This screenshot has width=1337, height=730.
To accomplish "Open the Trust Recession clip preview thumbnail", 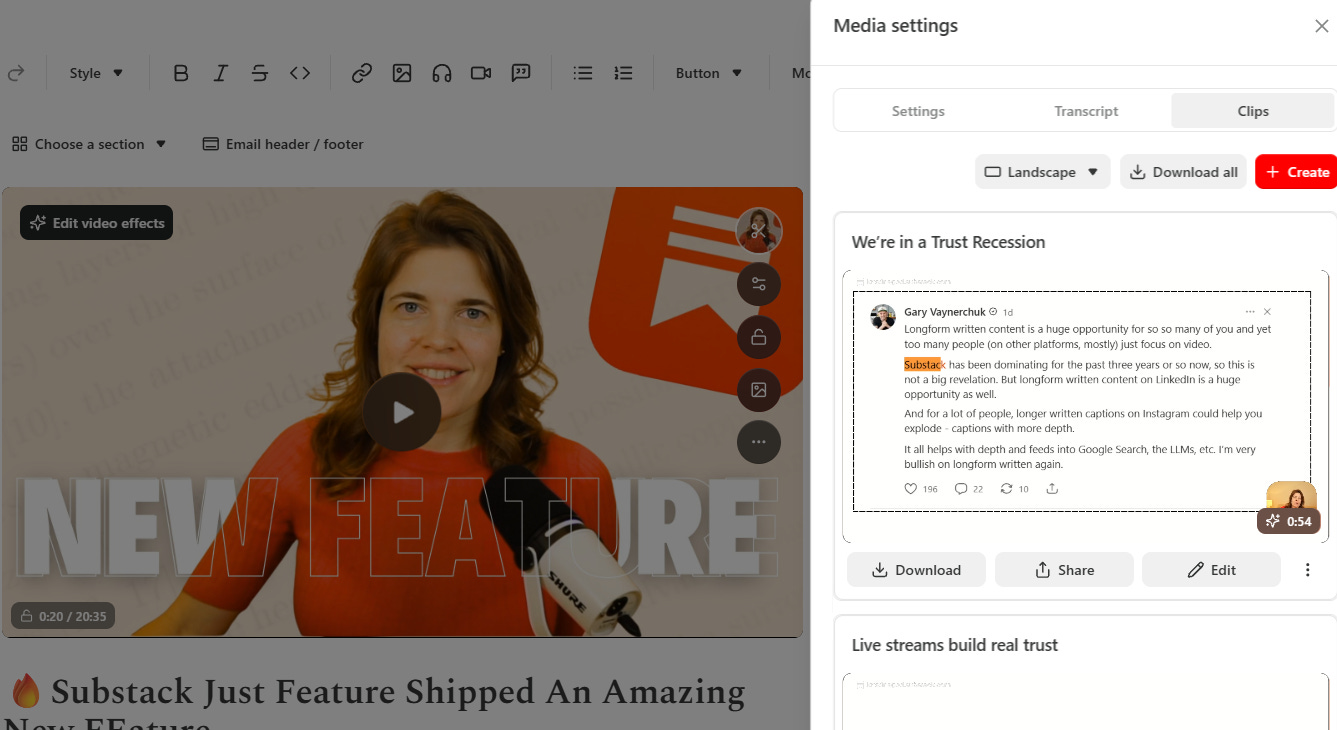I will point(1085,407).
